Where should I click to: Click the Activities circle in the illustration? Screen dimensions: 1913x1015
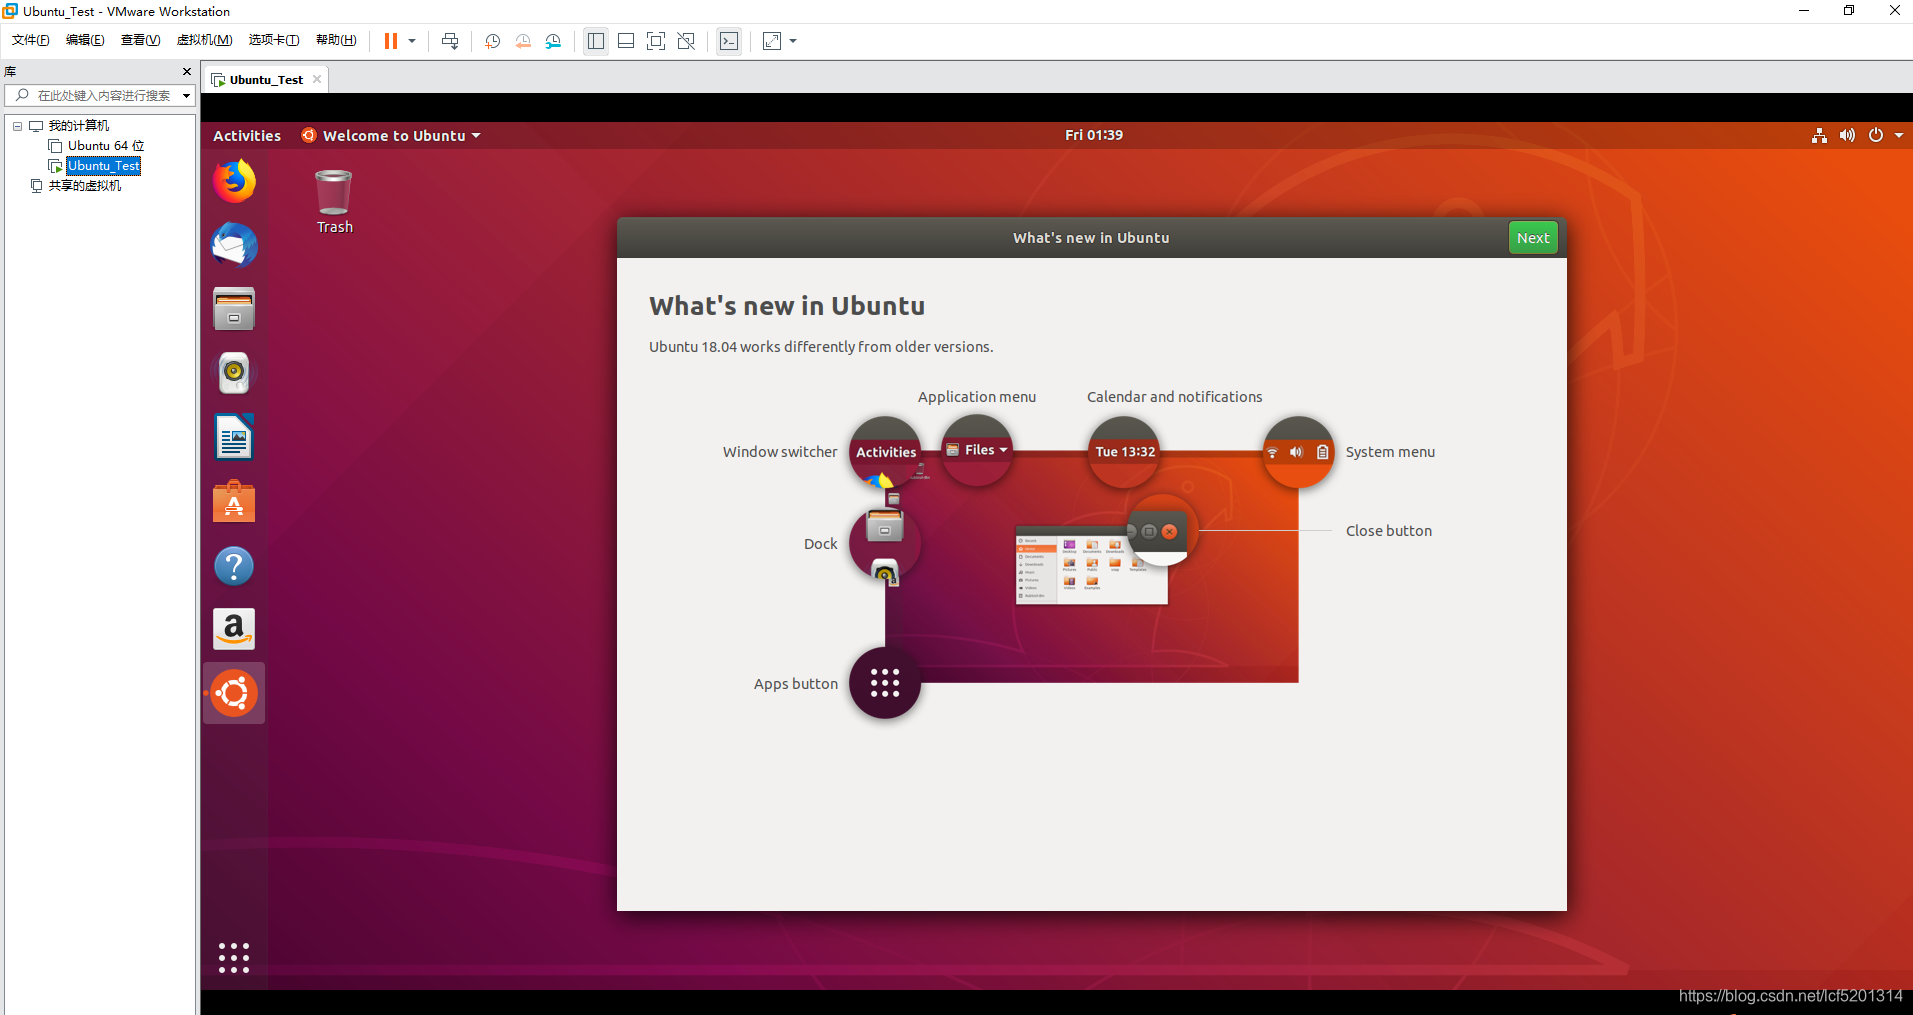885,452
